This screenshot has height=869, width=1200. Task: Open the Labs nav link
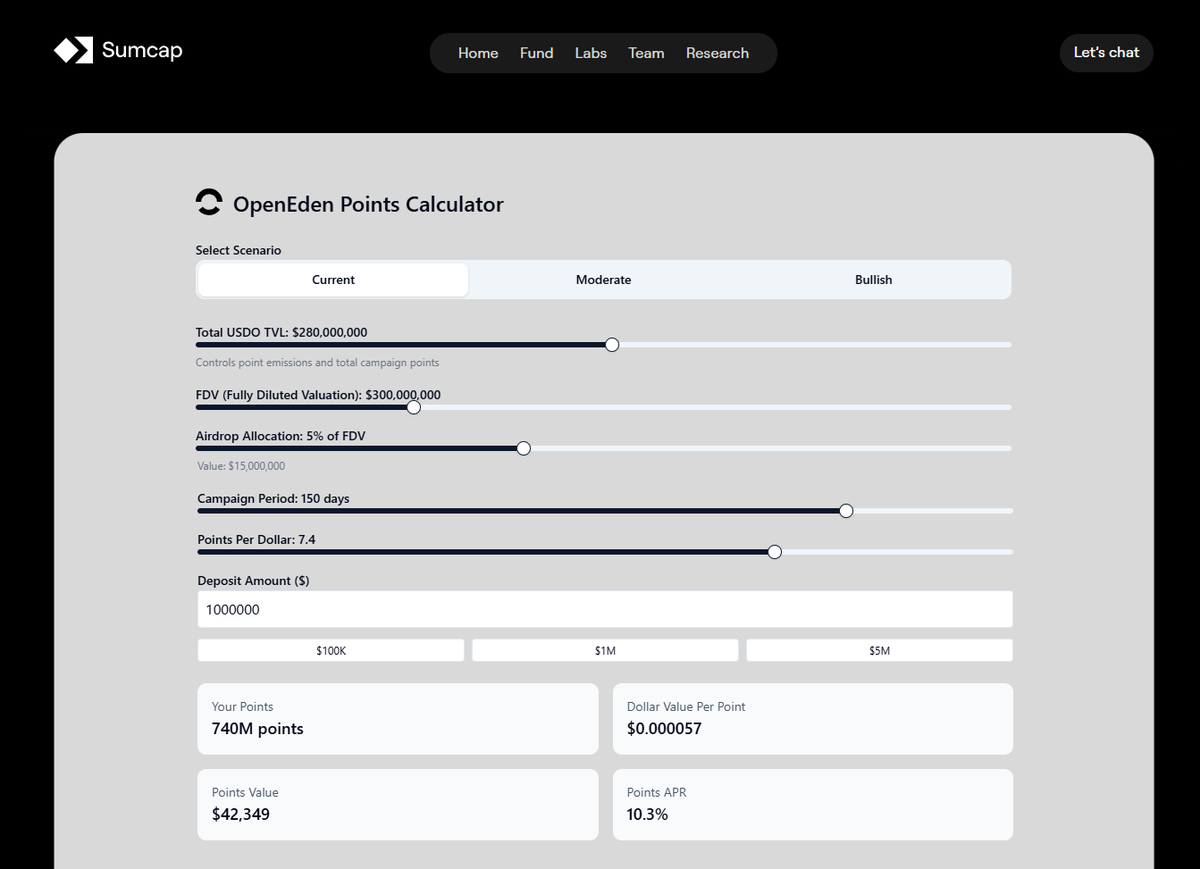click(591, 53)
